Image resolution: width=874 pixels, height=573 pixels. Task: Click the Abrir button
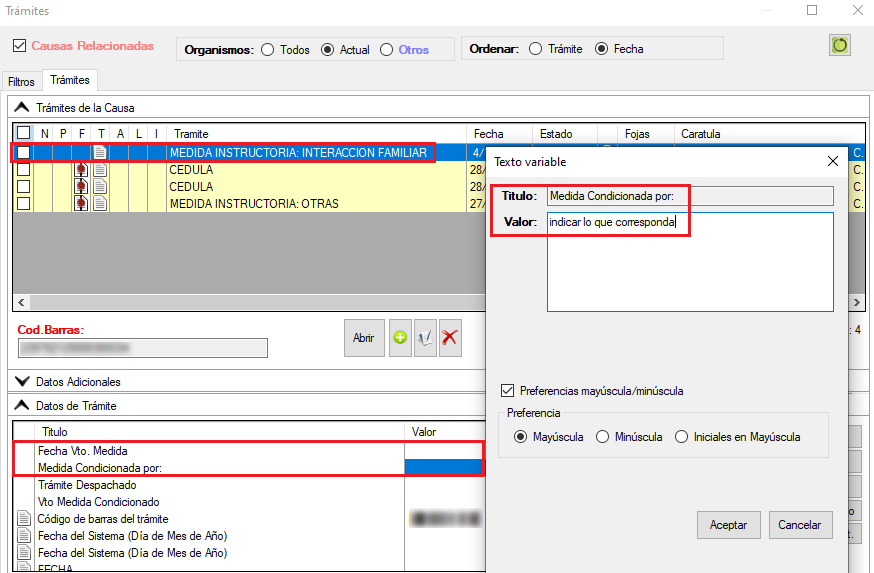tap(363, 338)
